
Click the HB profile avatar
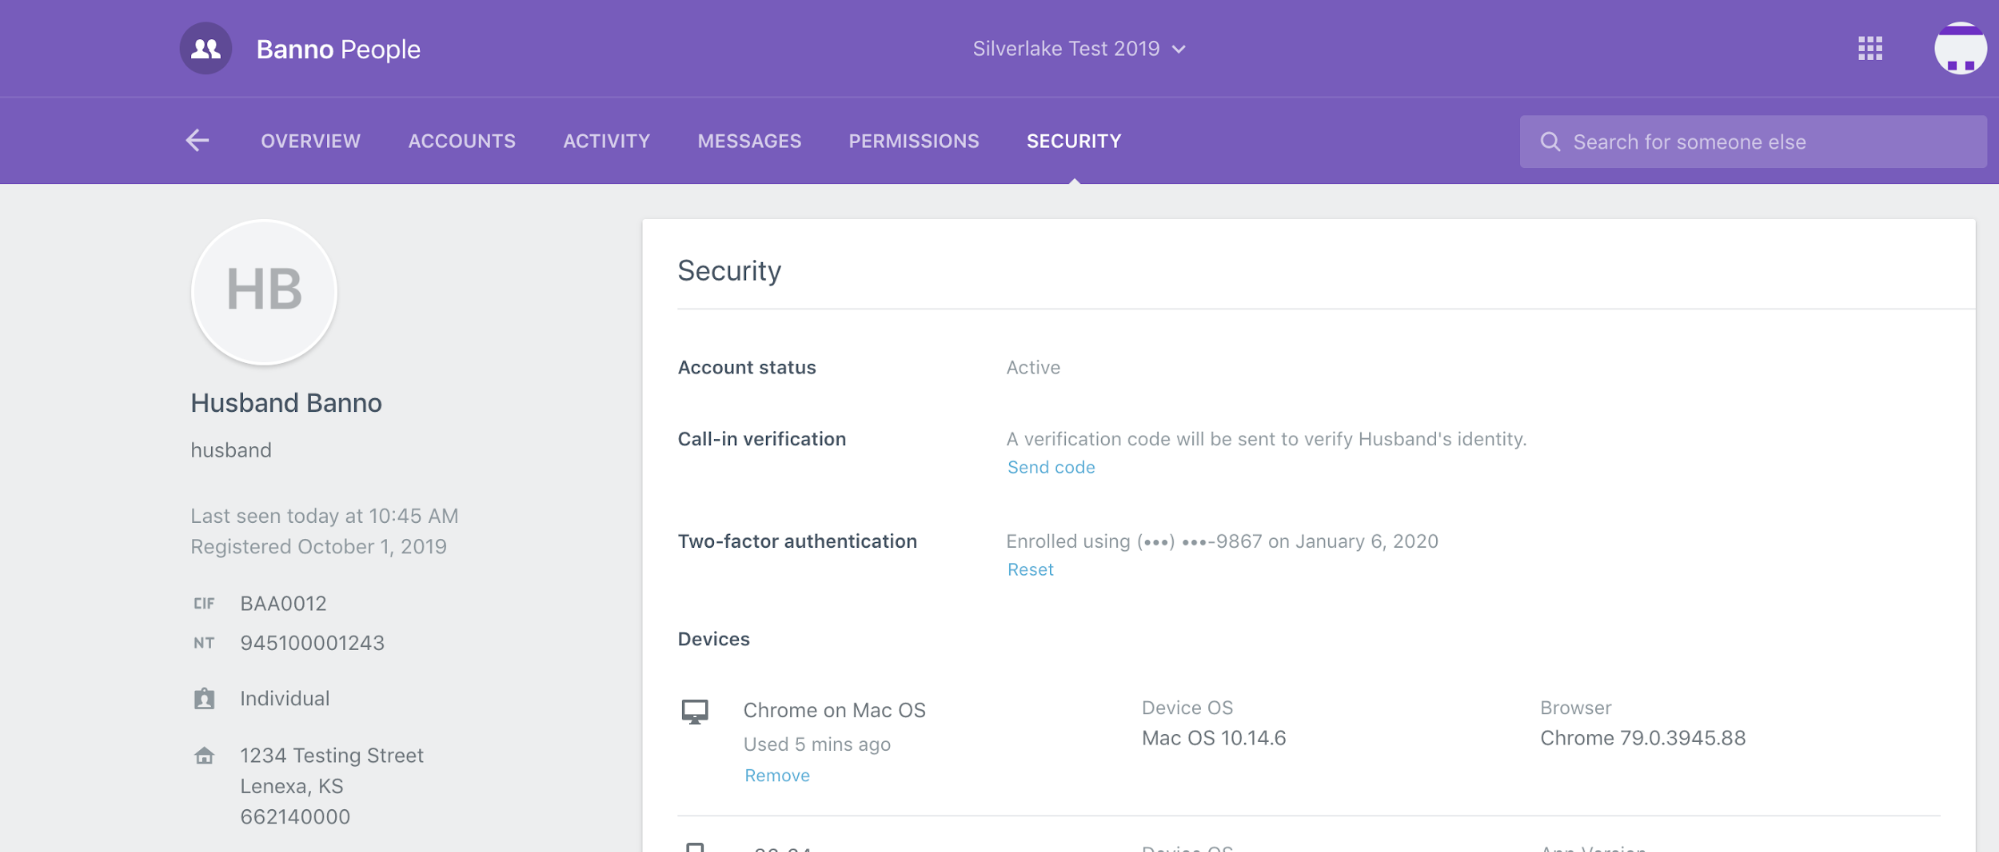pyautogui.click(x=264, y=291)
